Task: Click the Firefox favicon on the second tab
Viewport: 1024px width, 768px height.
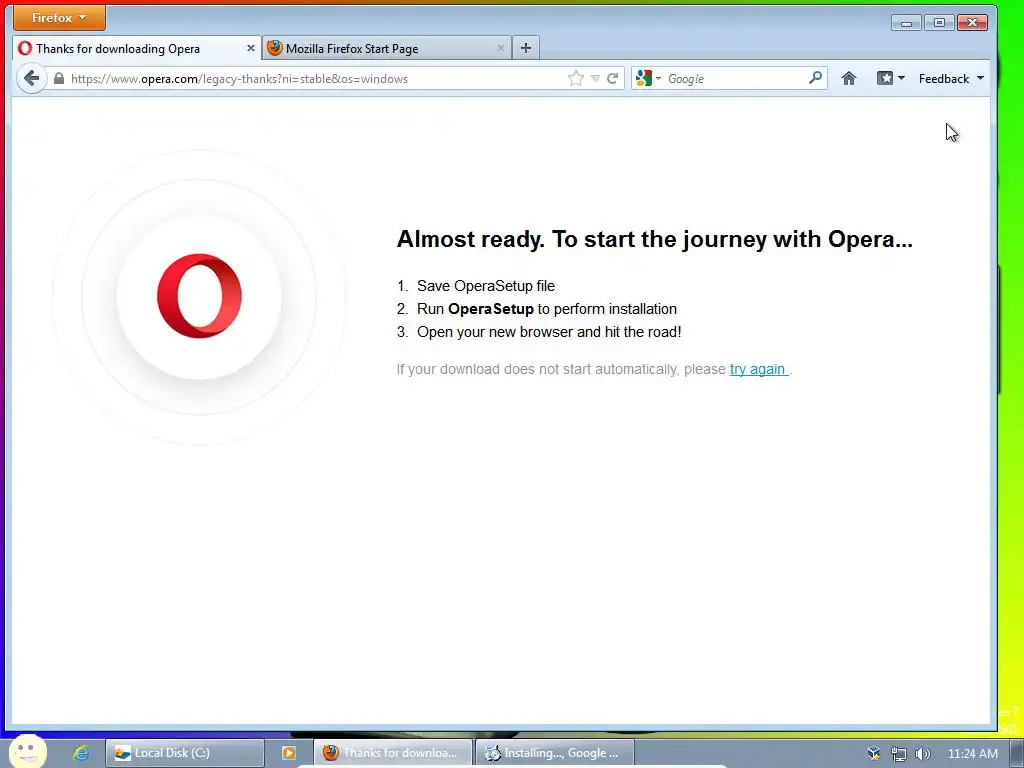Action: [275, 48]
